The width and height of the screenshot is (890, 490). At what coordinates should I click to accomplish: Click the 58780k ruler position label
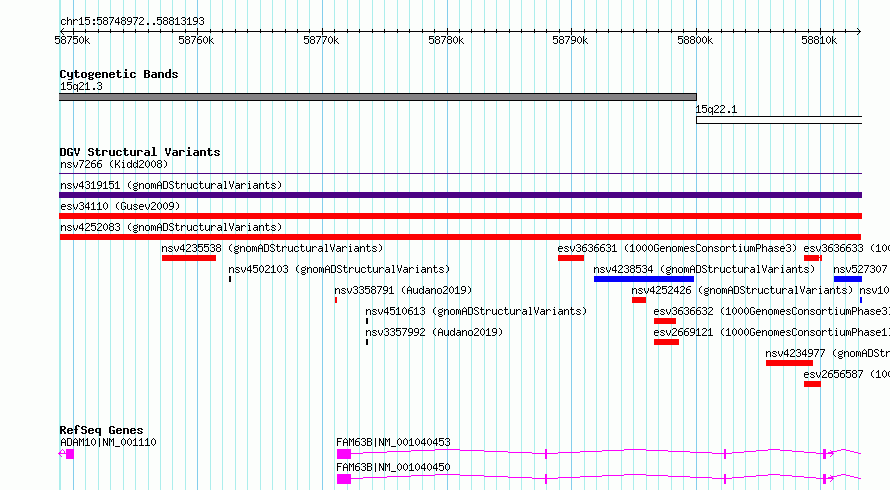click(446, 40)
